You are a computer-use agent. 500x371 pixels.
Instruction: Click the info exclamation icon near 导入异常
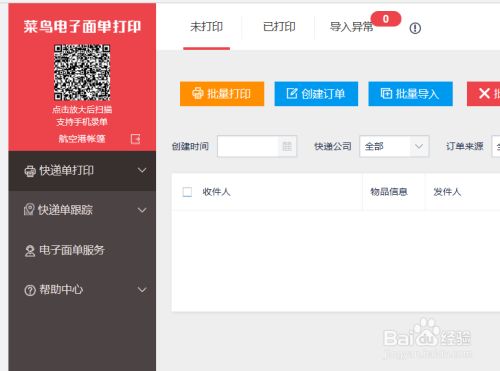coord(415,28)
